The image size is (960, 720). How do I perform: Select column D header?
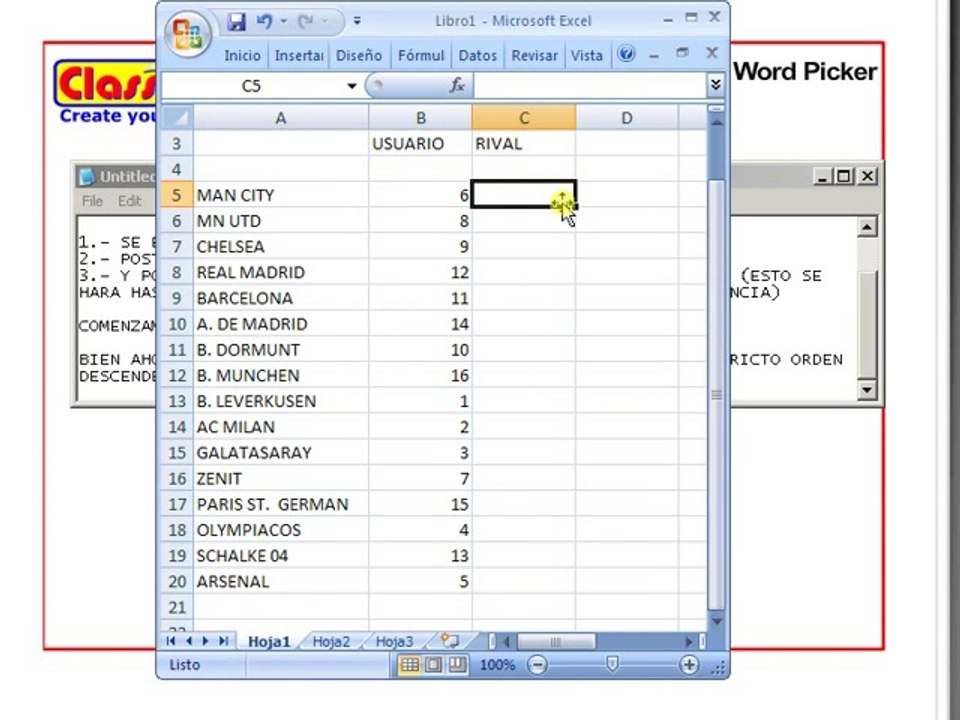[x=627, y=118]
